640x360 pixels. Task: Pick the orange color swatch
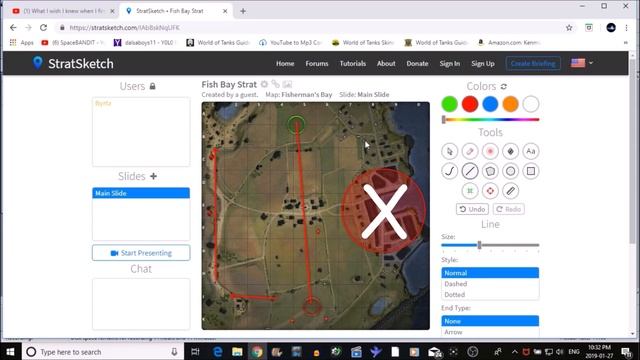tap(510, 104)
